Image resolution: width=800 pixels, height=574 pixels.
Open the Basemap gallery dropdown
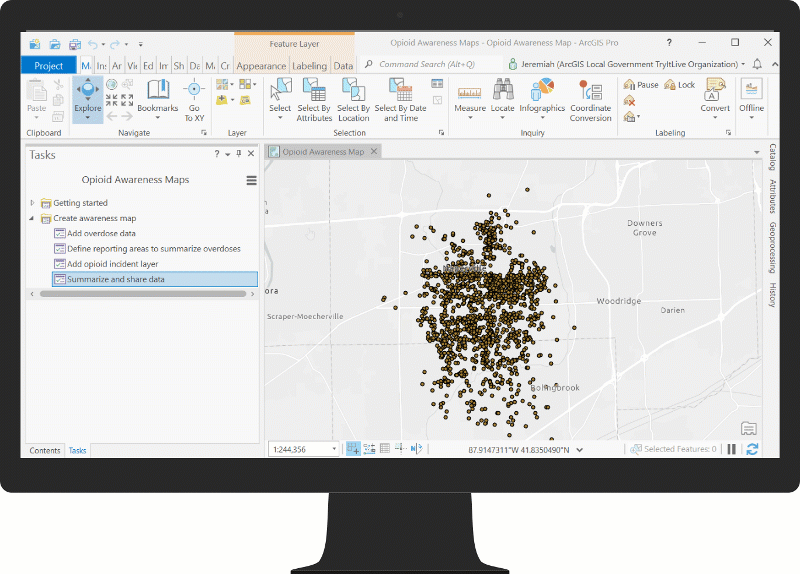pos(224,84)
